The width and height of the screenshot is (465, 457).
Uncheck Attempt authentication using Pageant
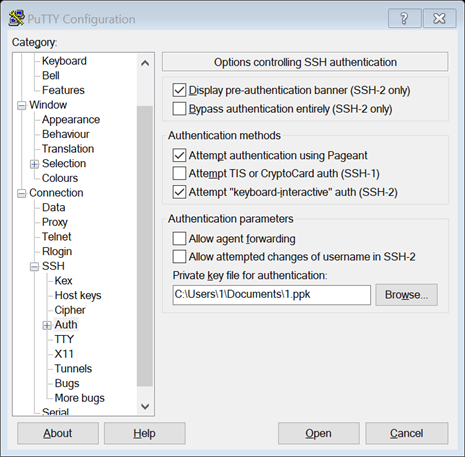click(179, 155)
